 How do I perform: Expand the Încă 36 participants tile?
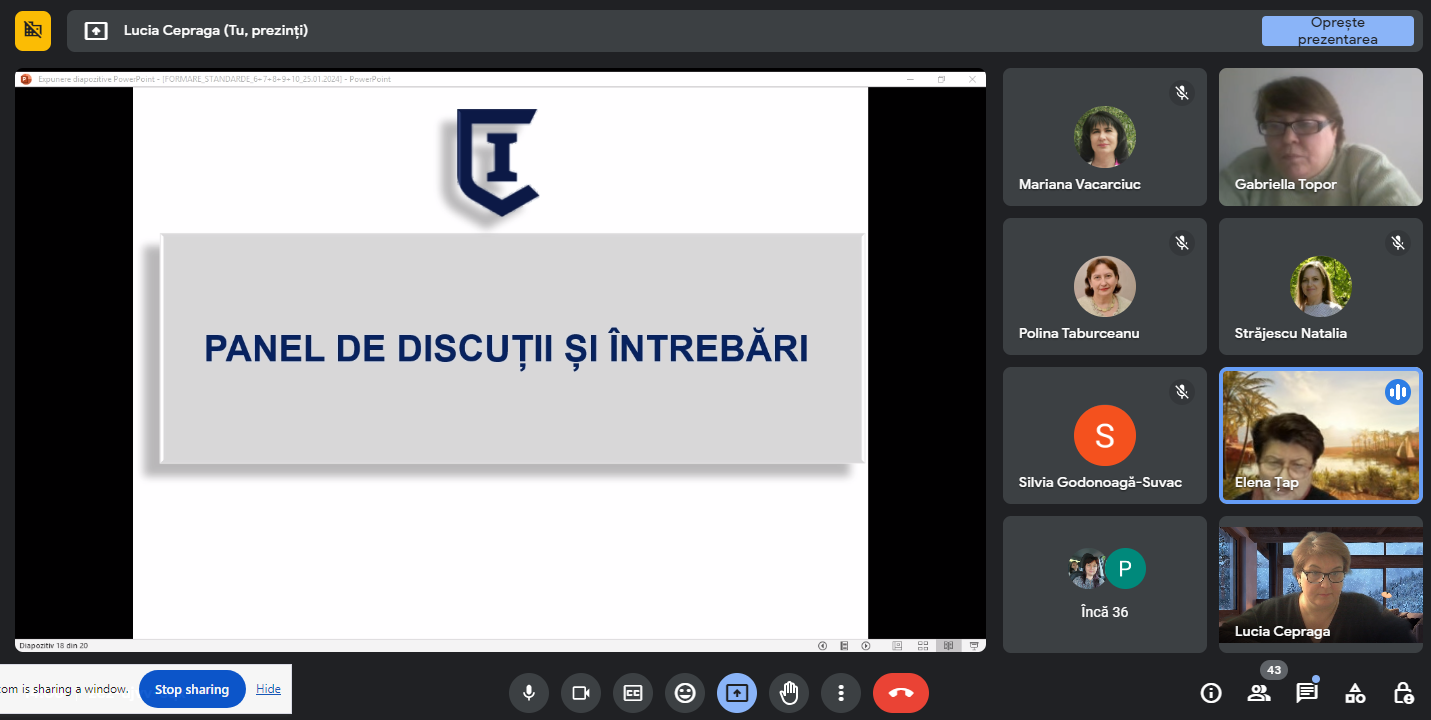point(1105,585)
